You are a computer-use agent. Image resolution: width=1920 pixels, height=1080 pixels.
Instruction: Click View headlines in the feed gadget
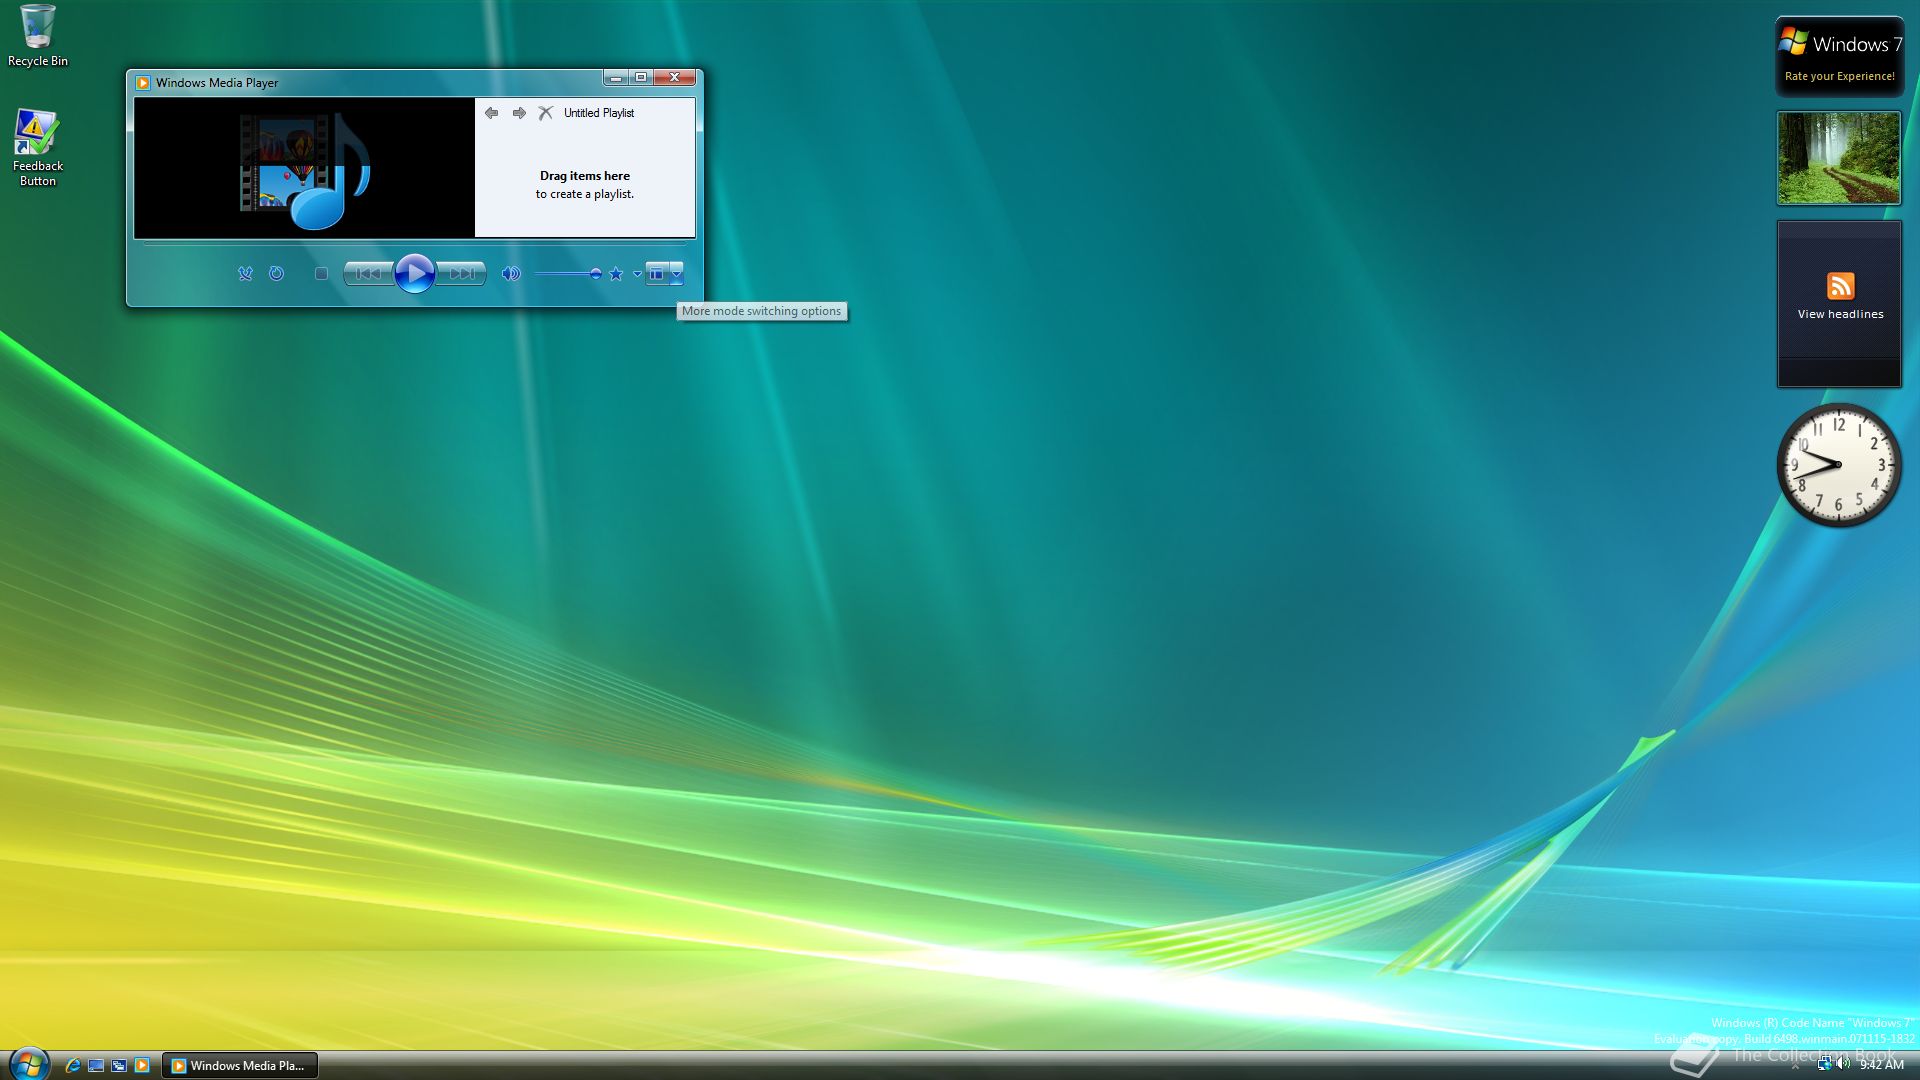1840,314
